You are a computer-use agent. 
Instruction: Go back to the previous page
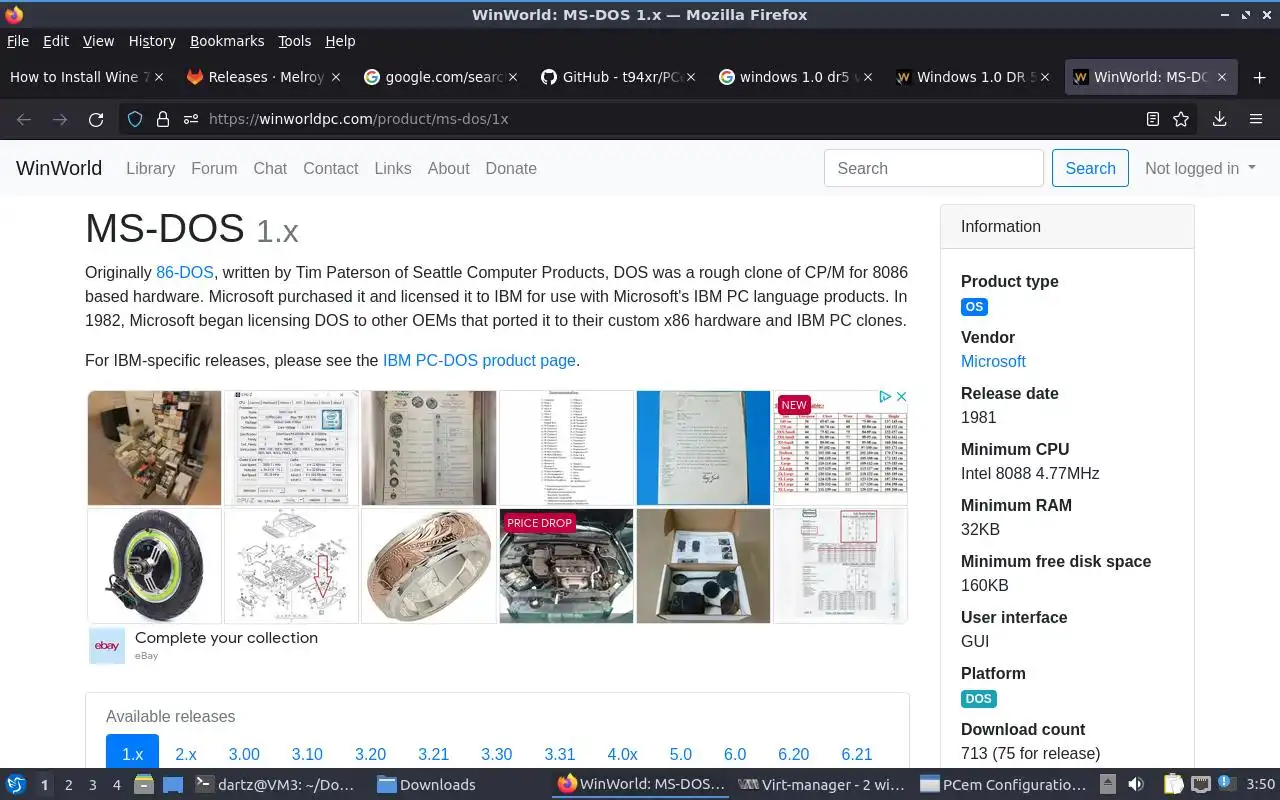[x=24, y=119]
